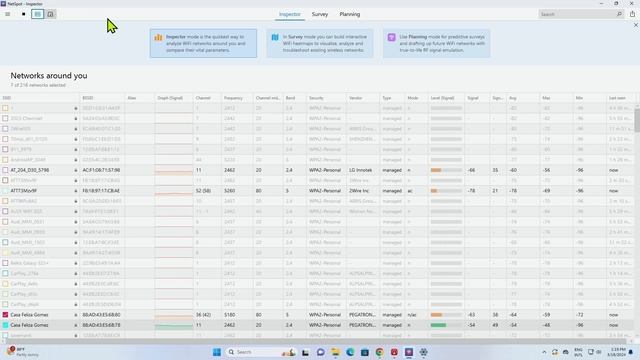Switch to the table list view

click(38, 14)
